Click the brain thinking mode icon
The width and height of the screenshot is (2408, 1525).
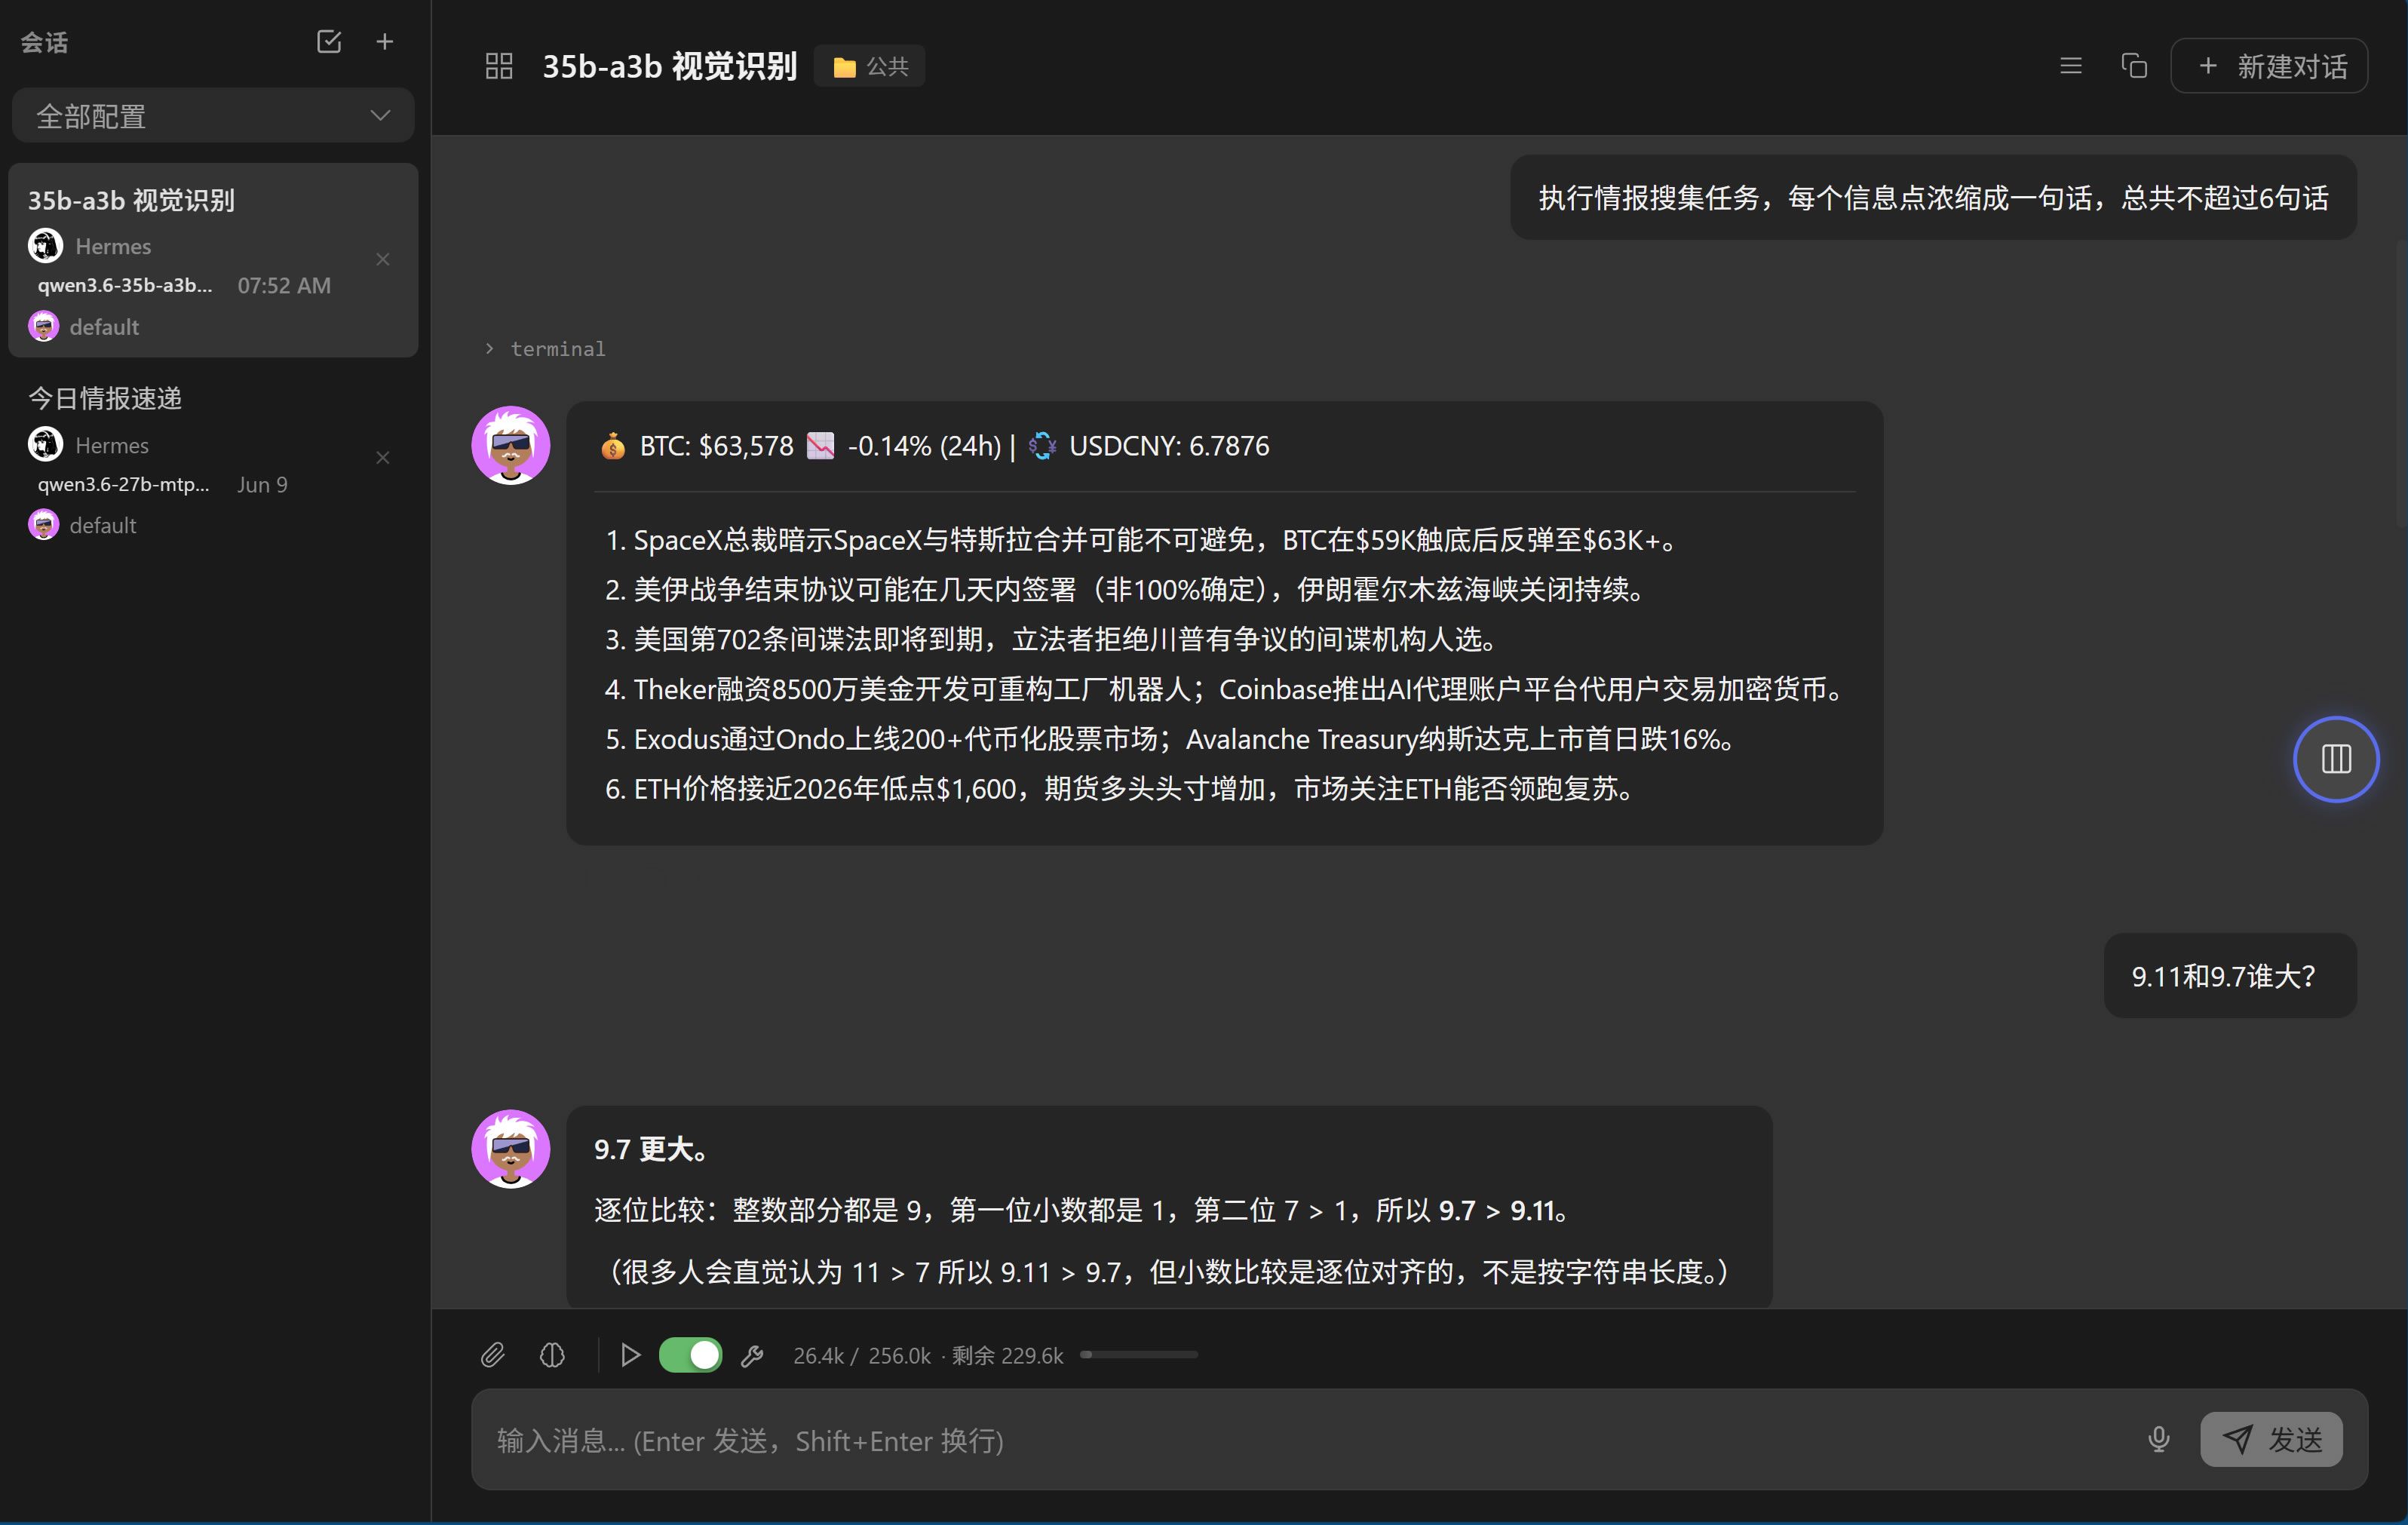(553, 1355)
